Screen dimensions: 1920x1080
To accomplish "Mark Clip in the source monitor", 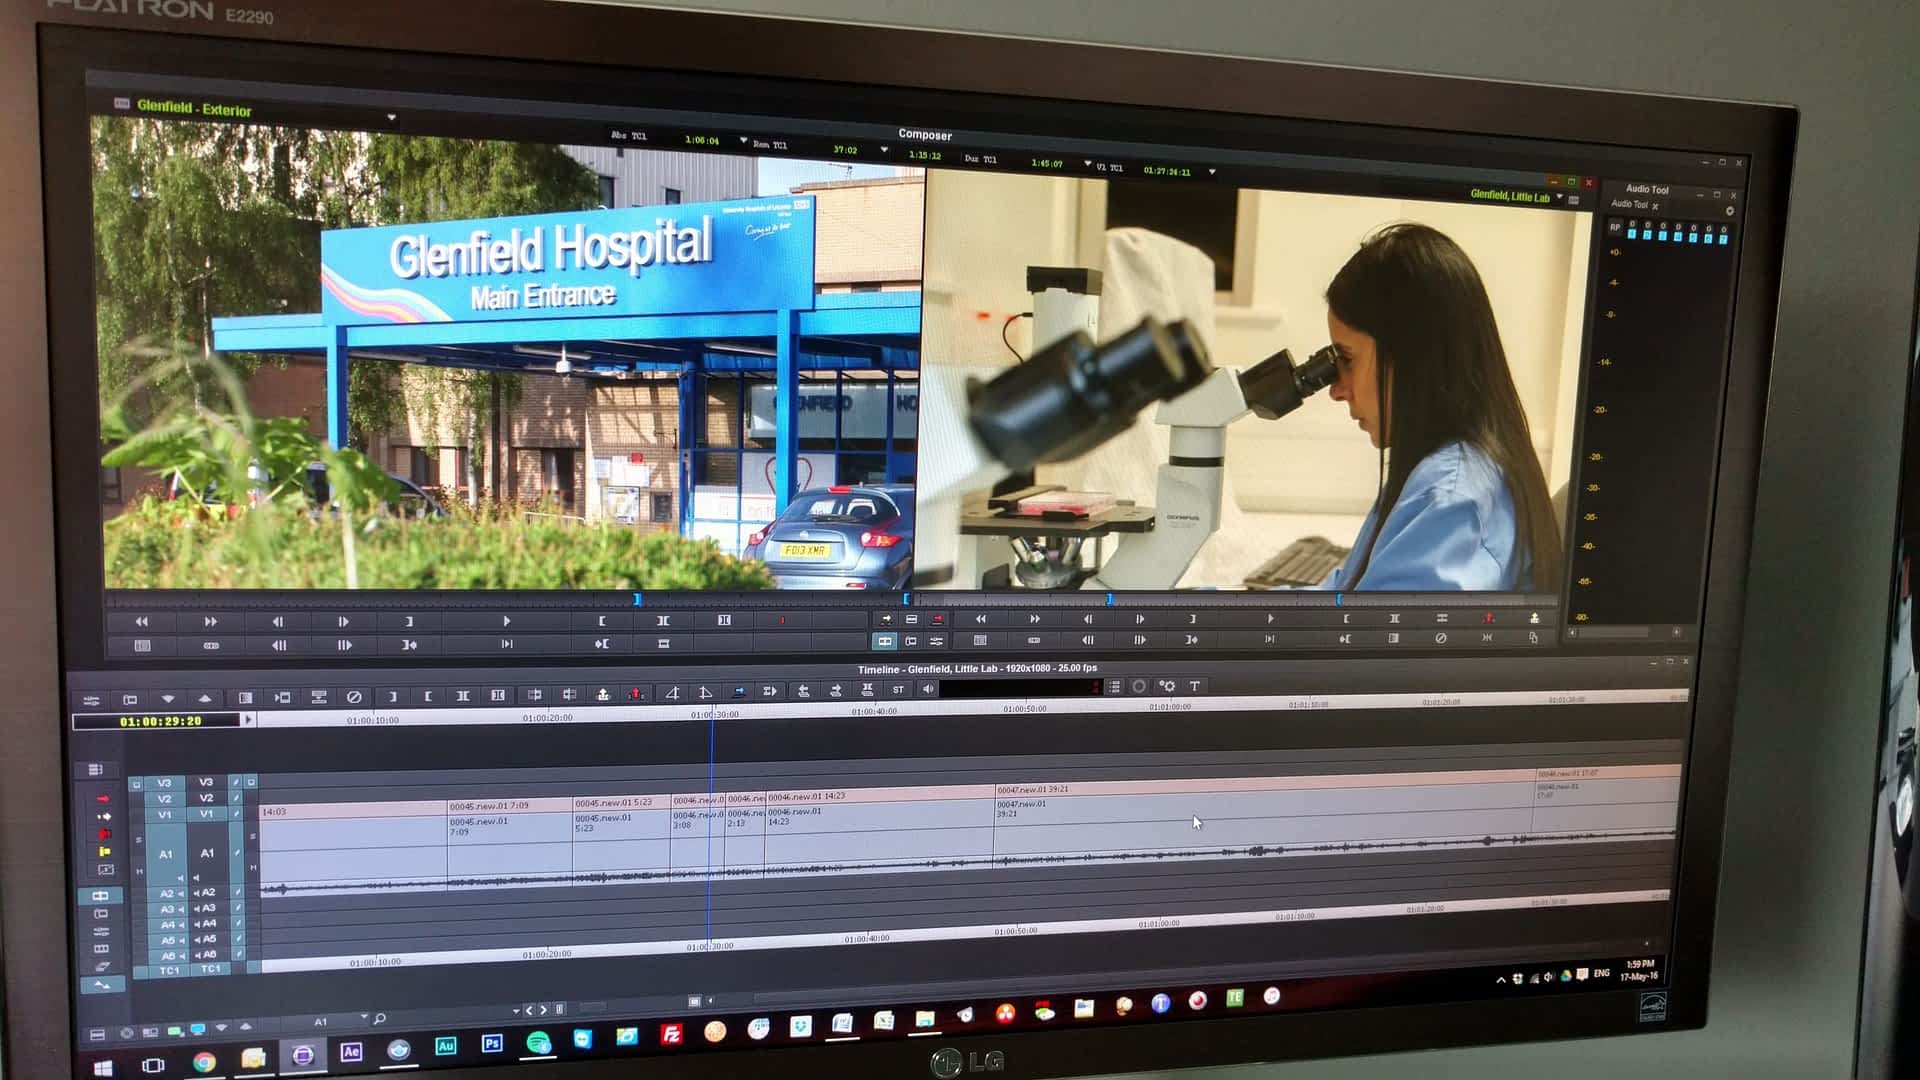I will pos(663,621).
